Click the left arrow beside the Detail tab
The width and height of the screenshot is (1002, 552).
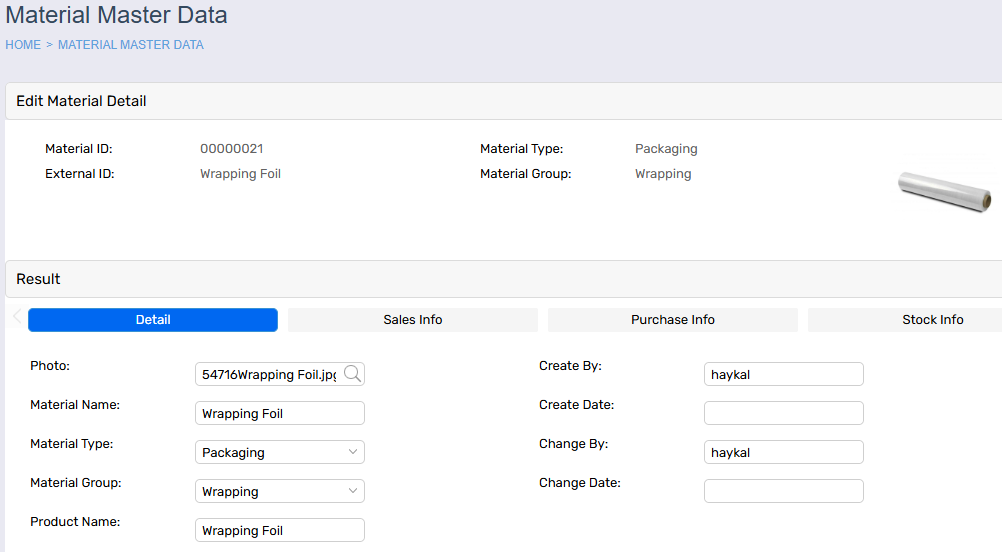tap(17, 316)
